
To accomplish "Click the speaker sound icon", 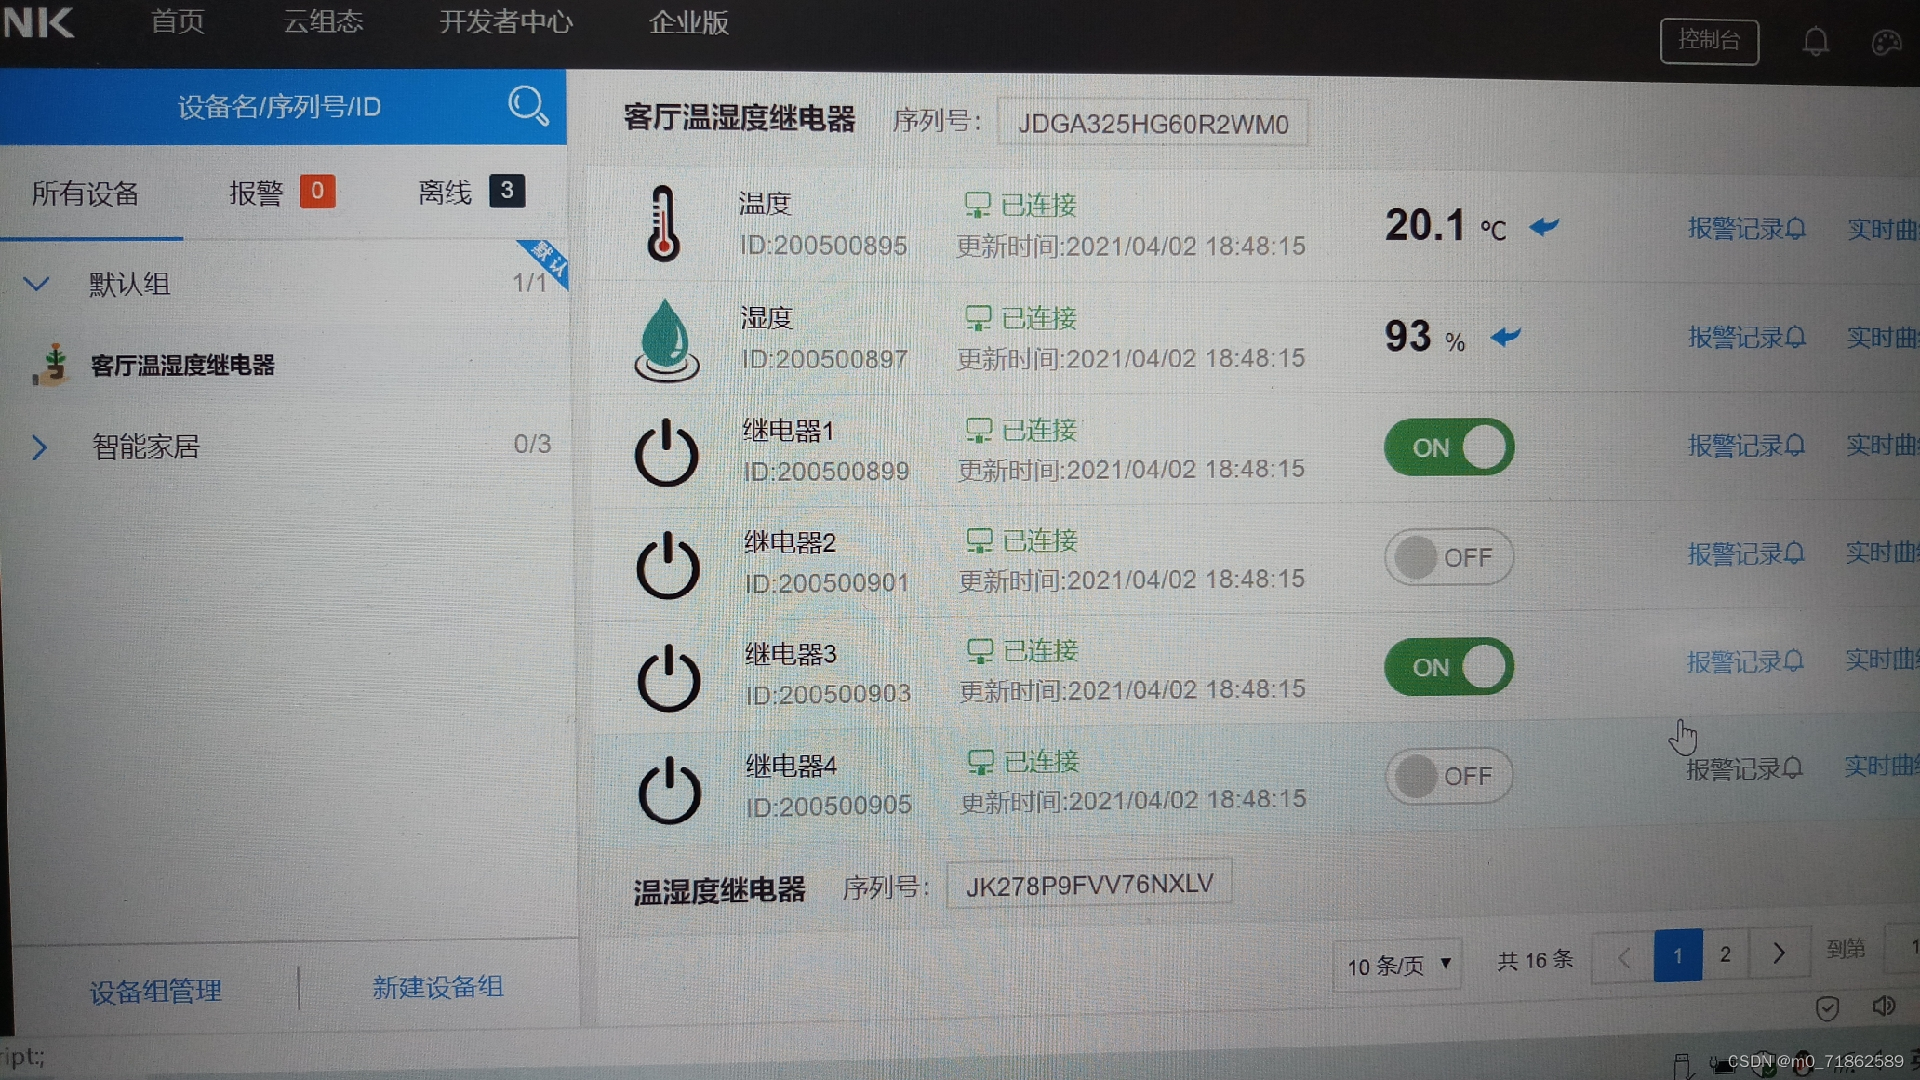I will (1884, 1006).
